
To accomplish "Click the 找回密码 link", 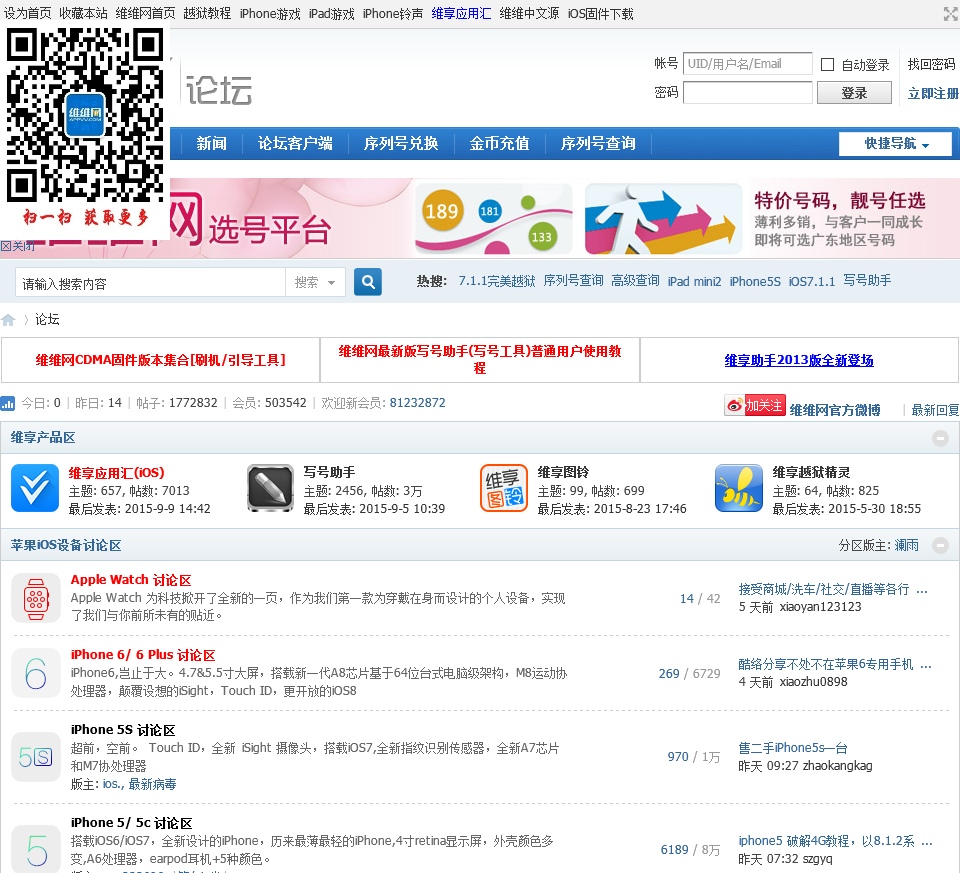I will [931, 64].
